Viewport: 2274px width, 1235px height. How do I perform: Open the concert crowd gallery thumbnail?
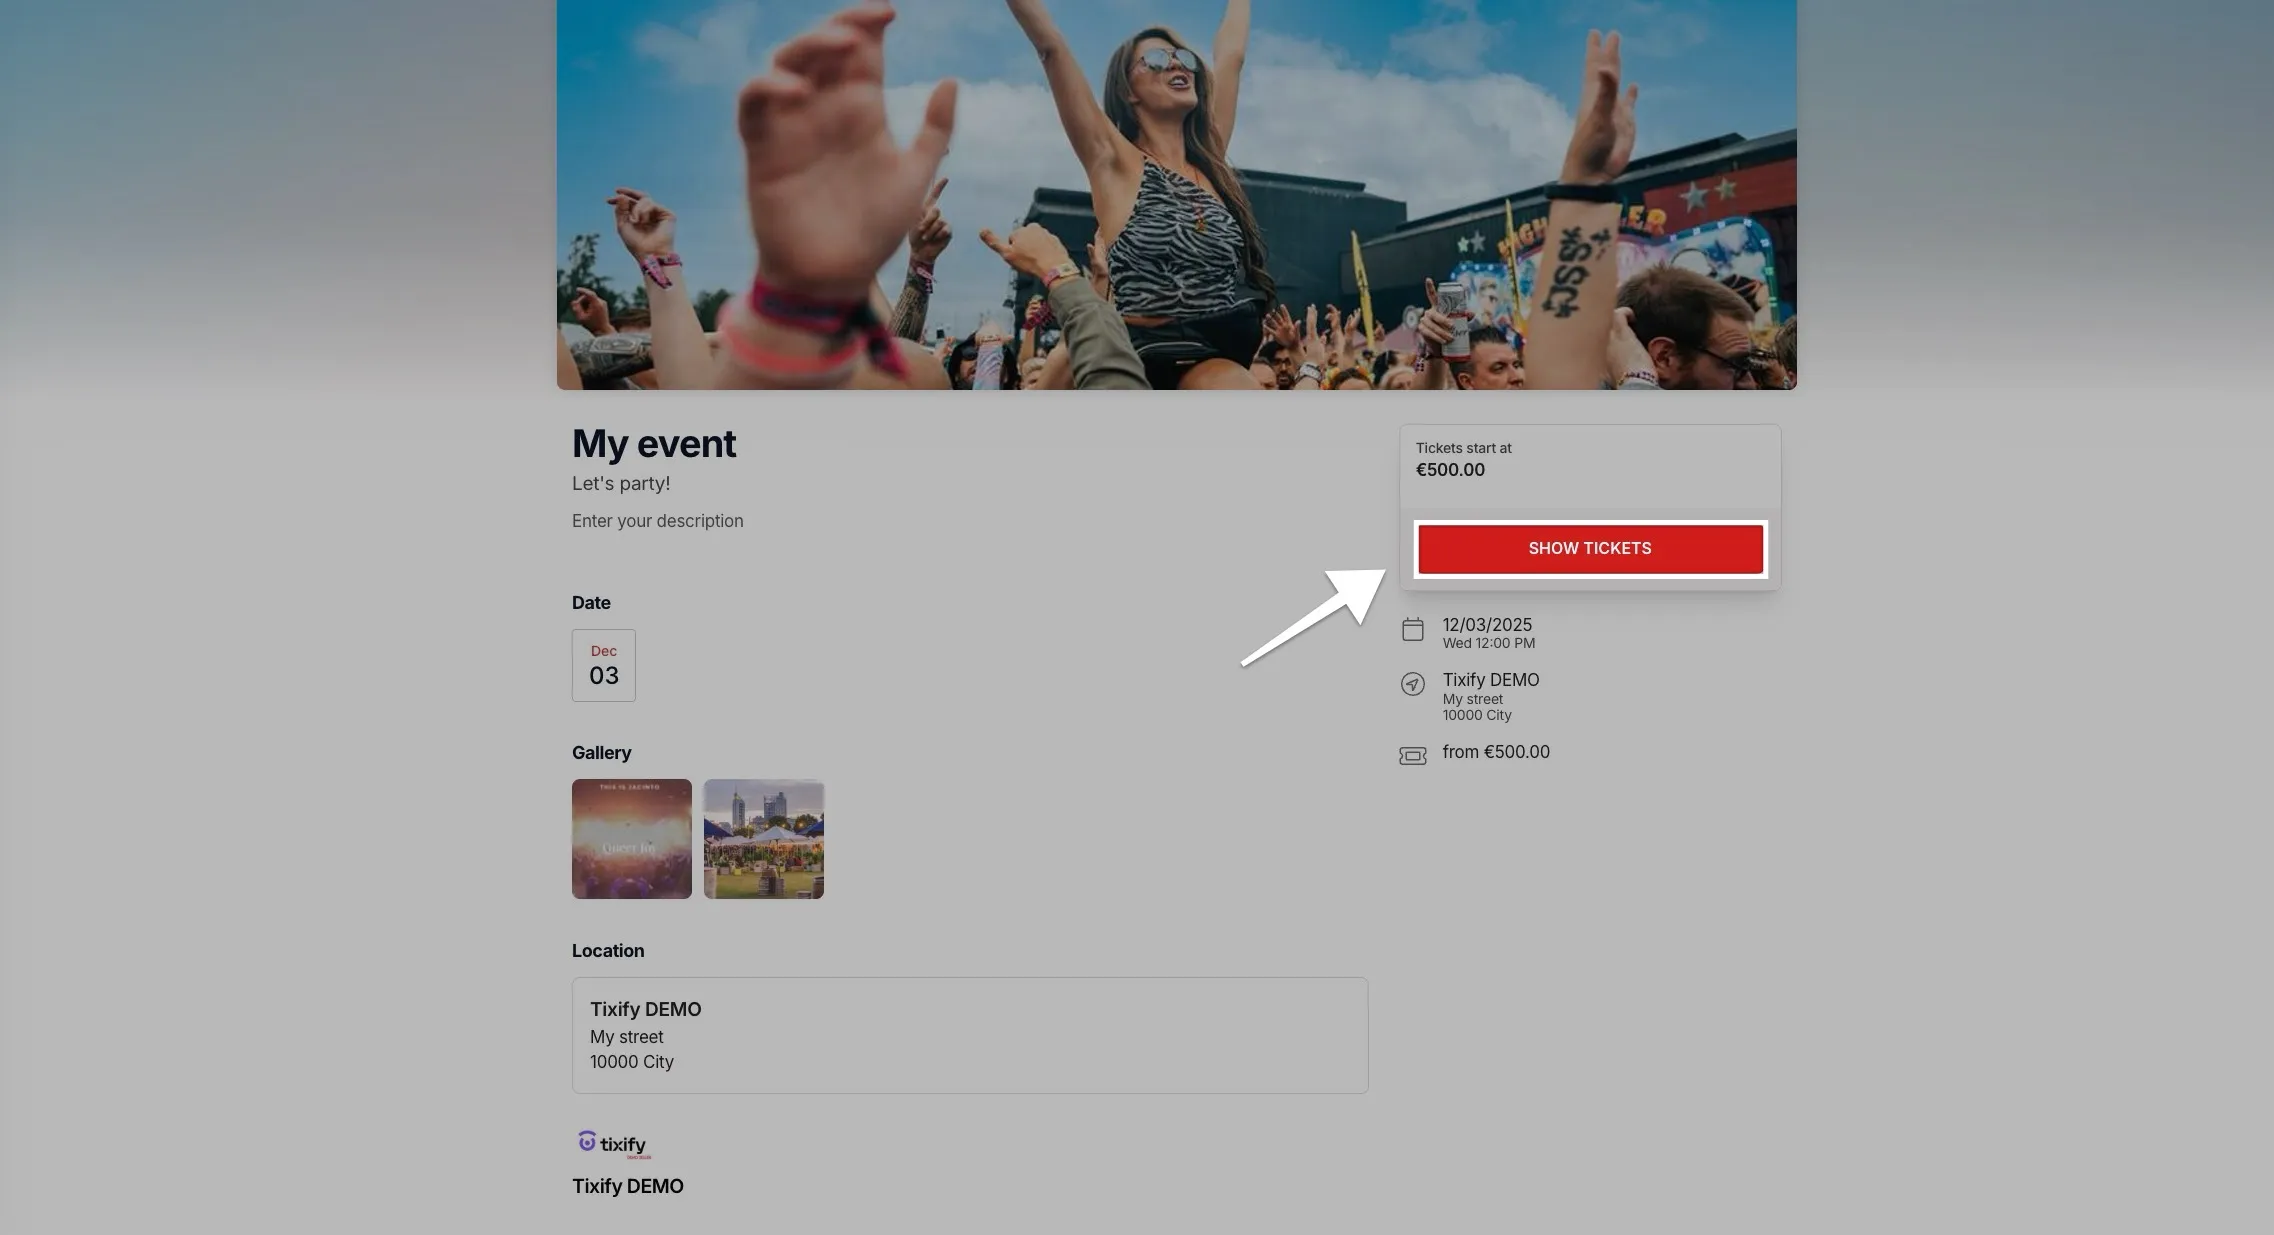[632, 839]
